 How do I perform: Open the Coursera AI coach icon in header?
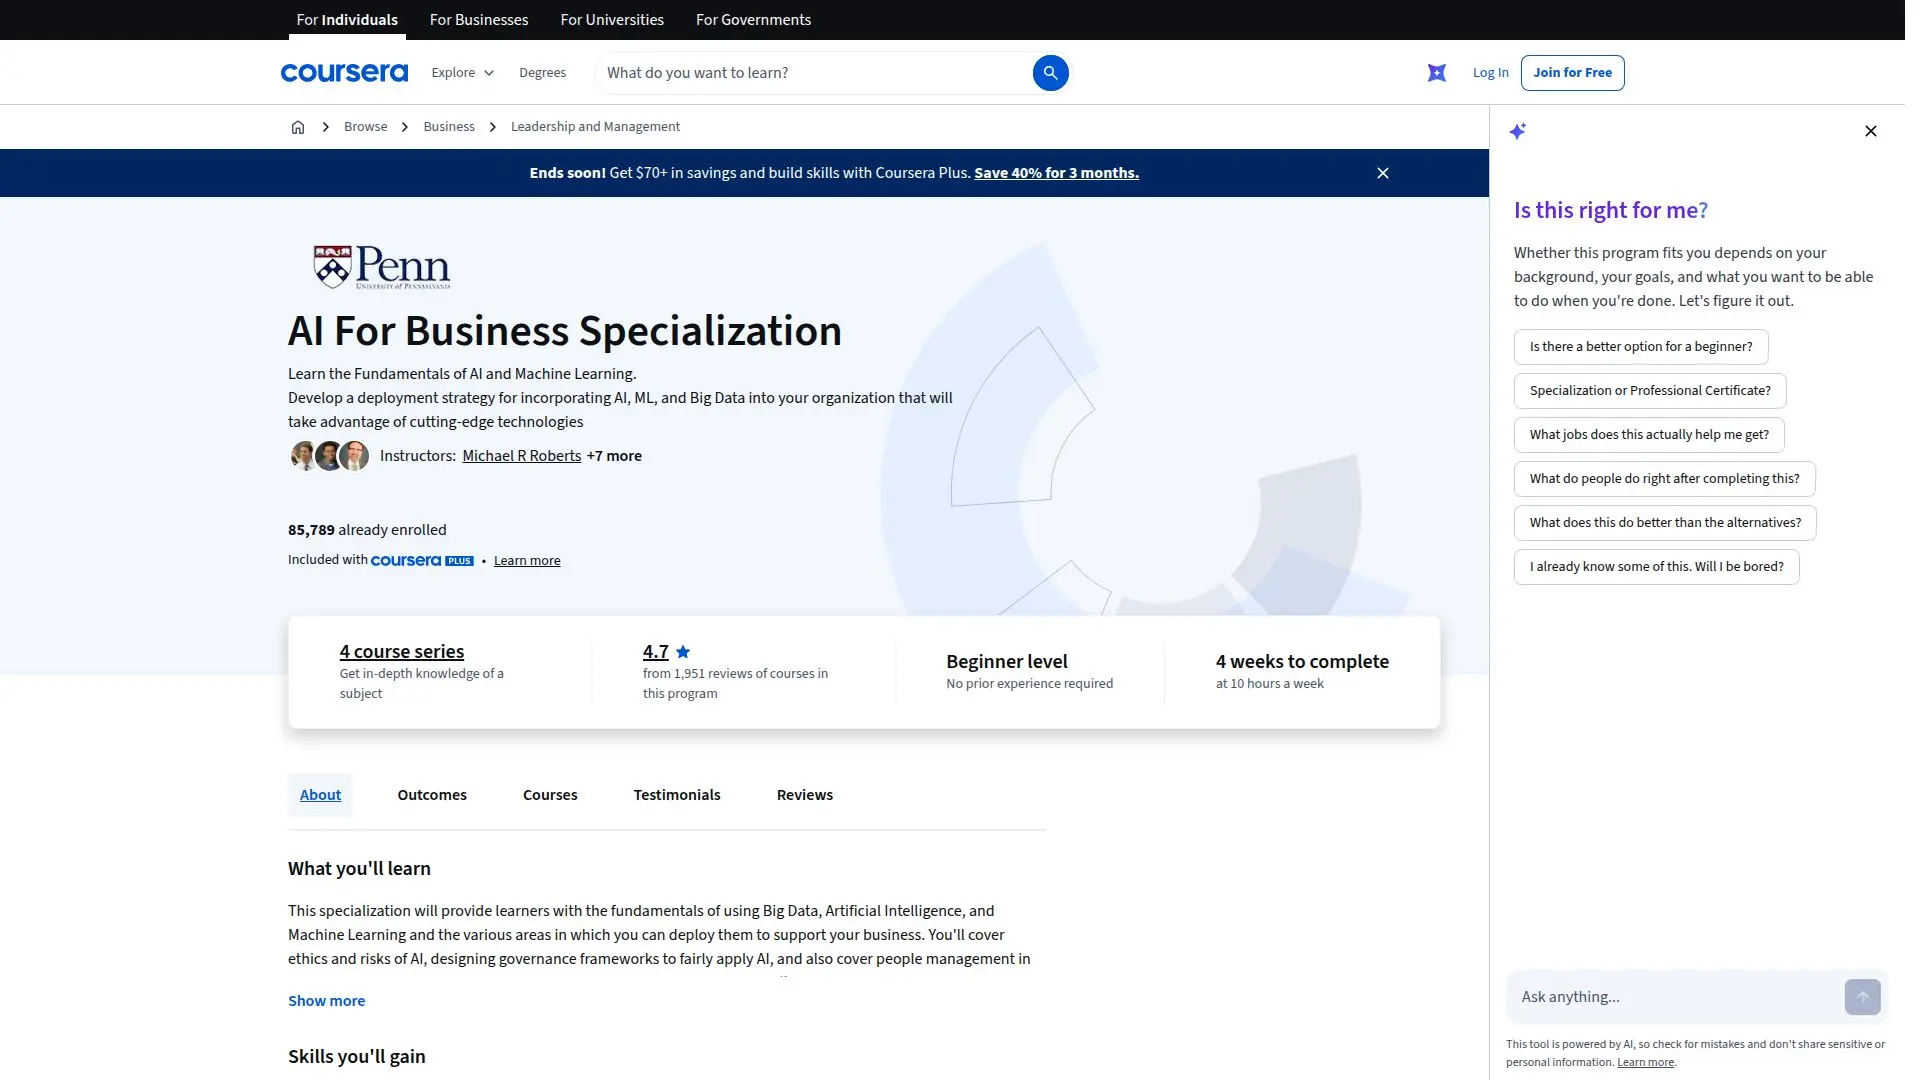pos(1437,73)
